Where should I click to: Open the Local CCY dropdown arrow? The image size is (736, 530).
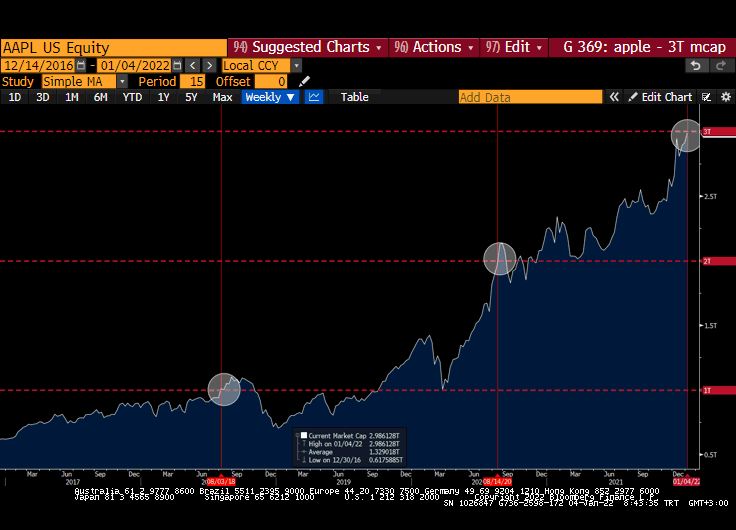[x=296, y=66]
